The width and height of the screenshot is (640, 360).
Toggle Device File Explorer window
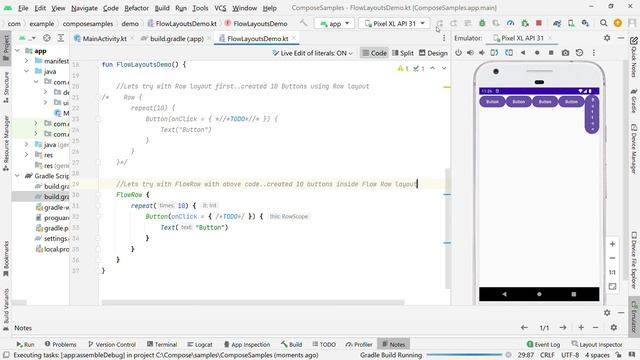634,260
